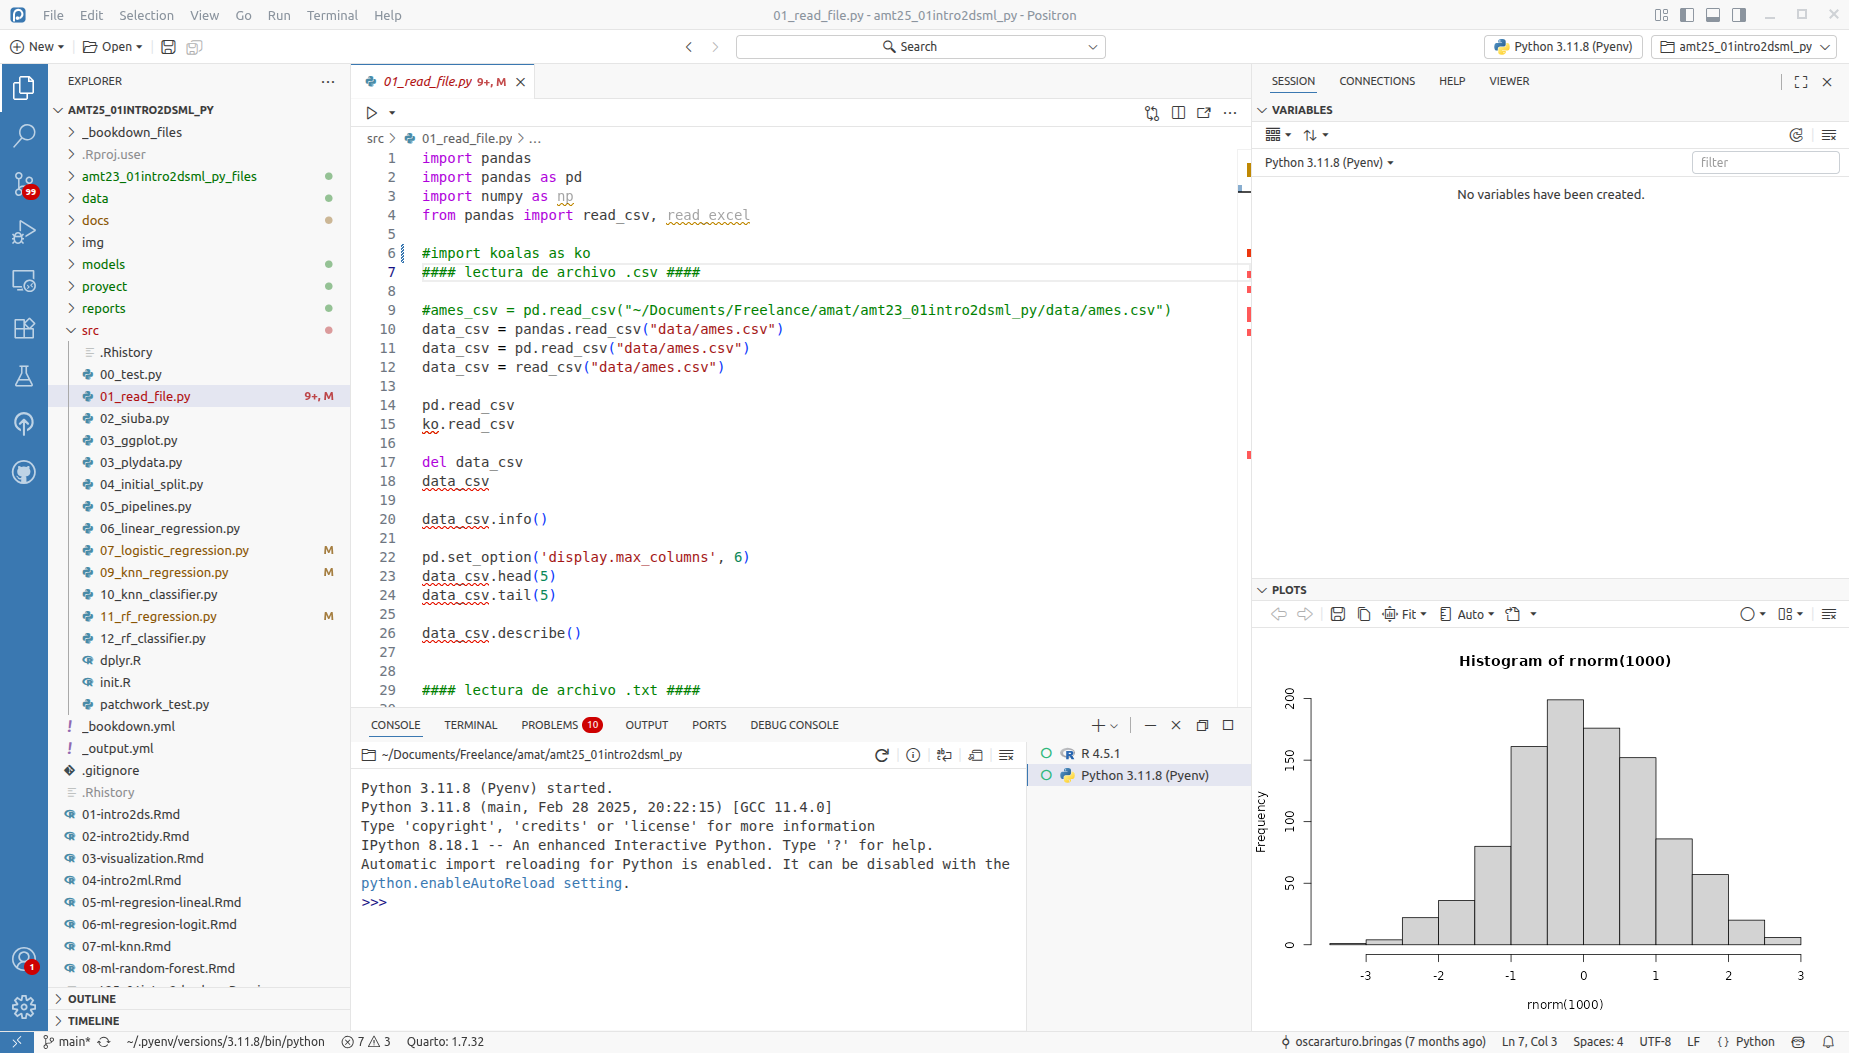This screenshot has width=1849, height=1053.
Task: Open the Source Control view in the activity bar
Action: click(24, 183)
